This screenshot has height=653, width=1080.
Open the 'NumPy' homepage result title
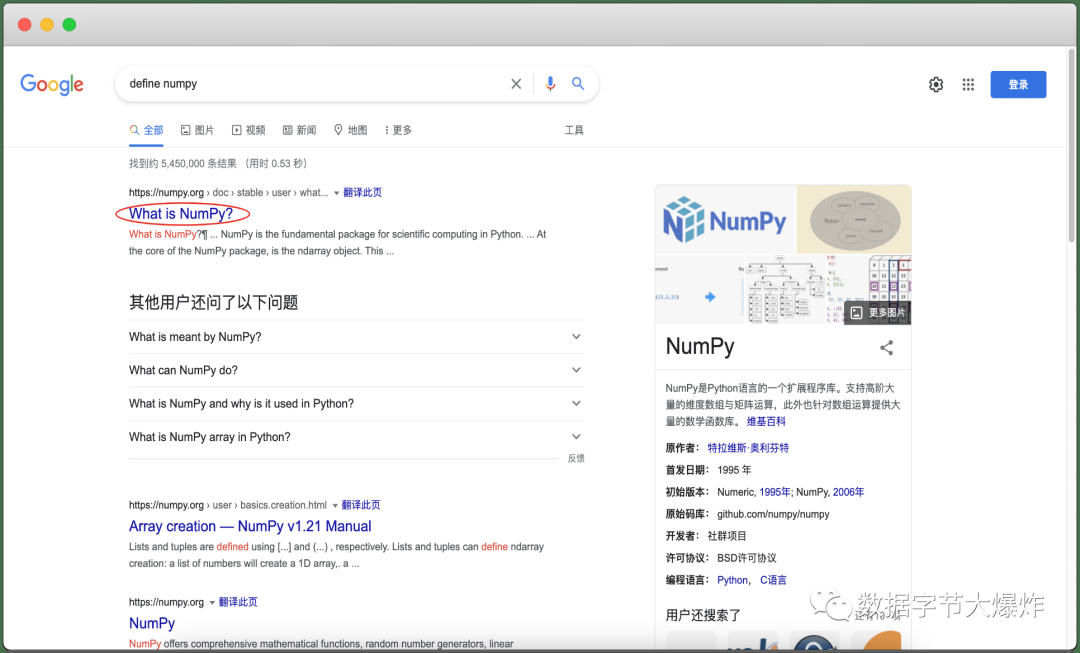click(152, 623)
